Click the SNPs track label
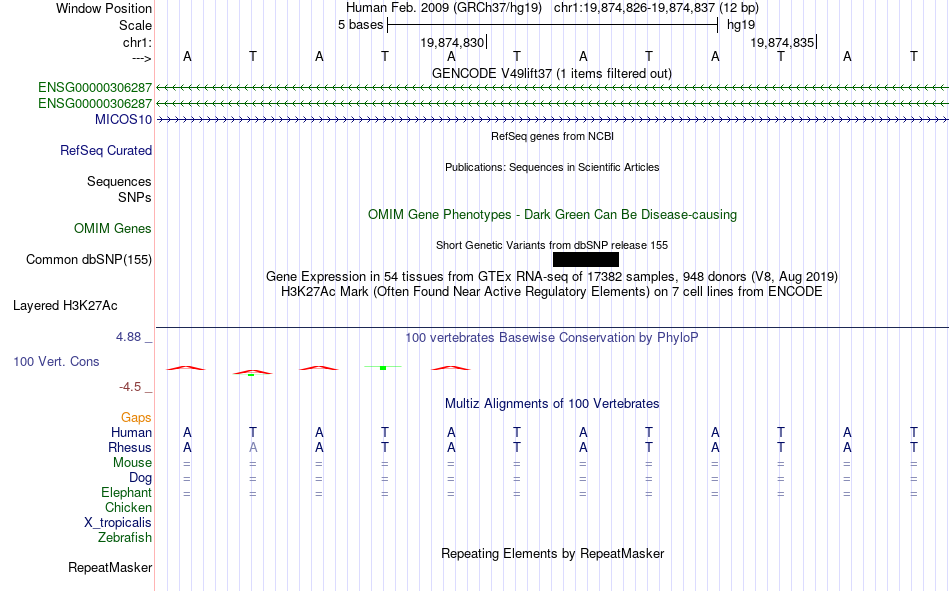Screen dimensions: 950x591 135,197
